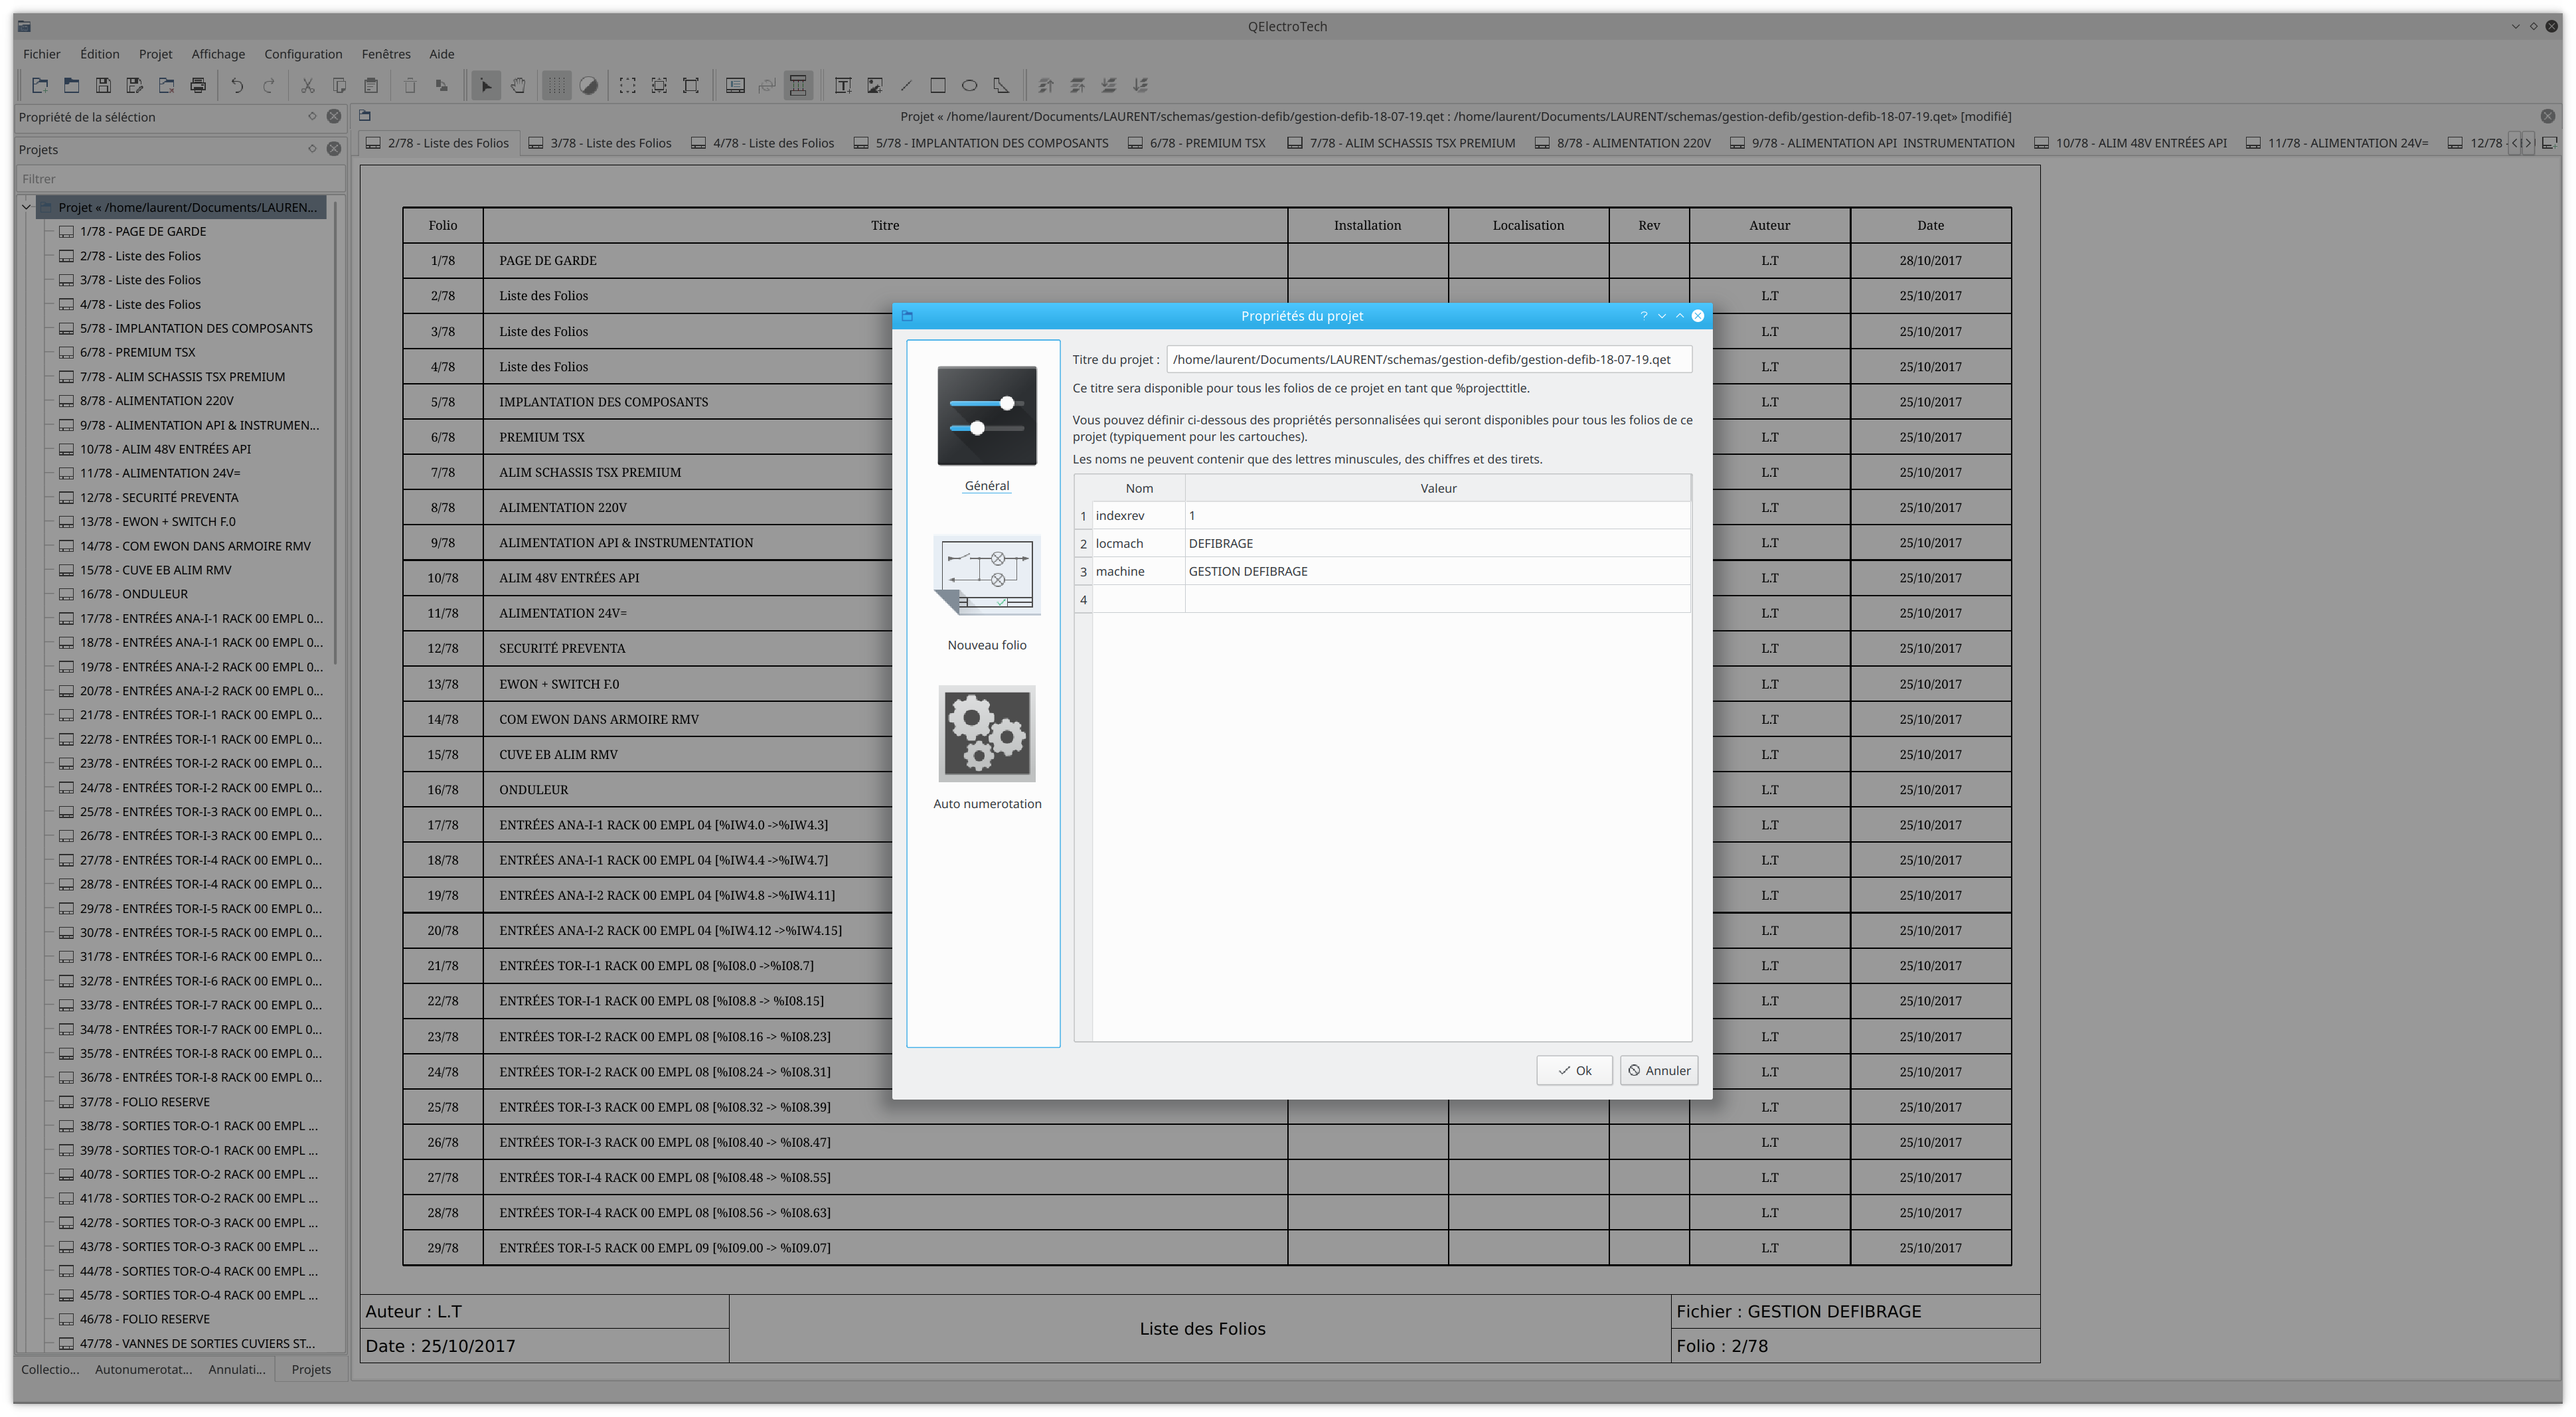Toggle the grid display button
This screenshot has height=1417, width=2576.
[556, 86]
